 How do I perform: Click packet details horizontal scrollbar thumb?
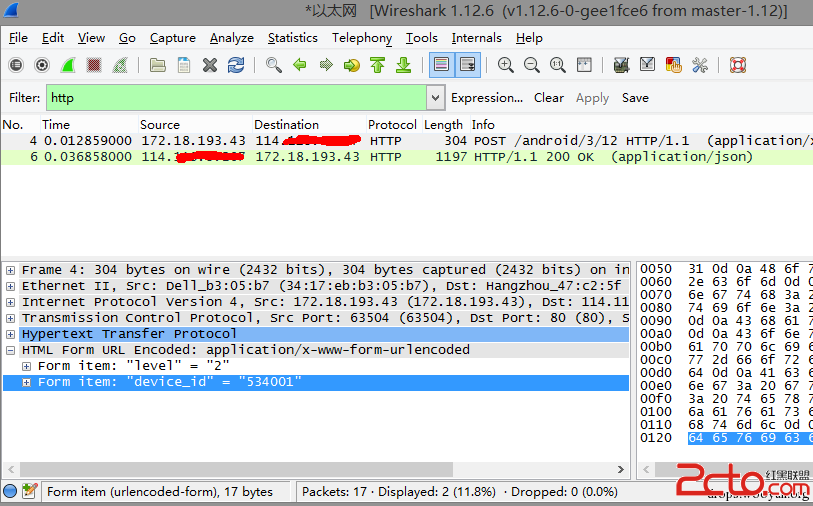[235, 469]
